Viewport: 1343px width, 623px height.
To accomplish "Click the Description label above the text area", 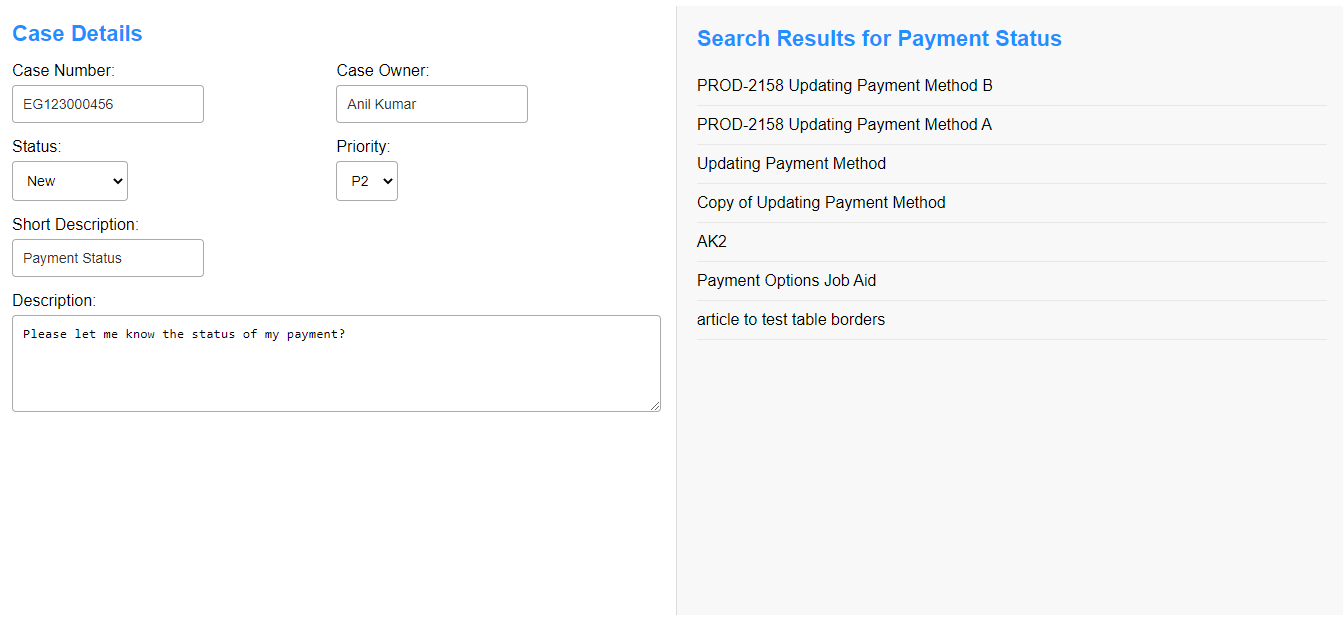I will [54, 300].
